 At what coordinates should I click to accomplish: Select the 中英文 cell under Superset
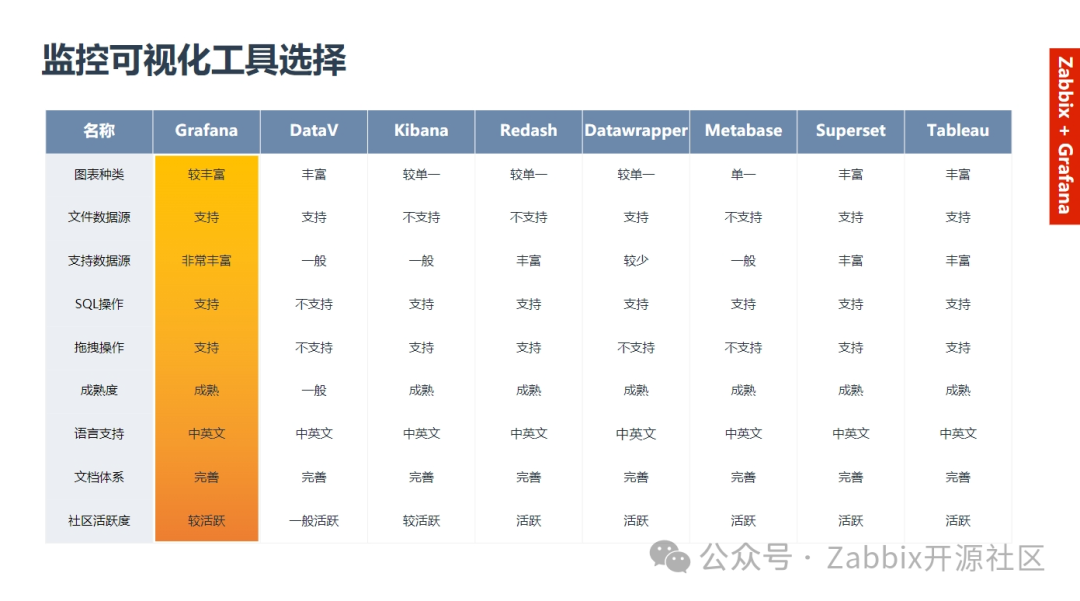(850, 434)
